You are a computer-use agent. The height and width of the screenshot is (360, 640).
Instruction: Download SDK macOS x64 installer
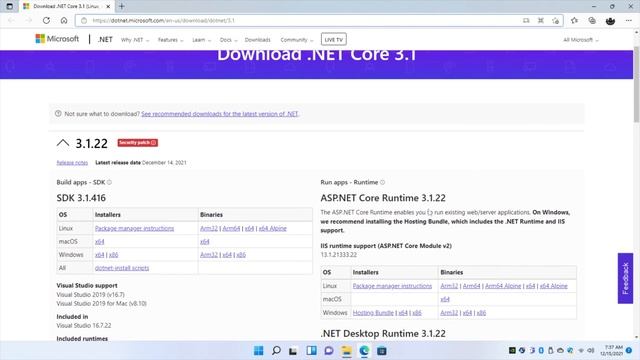[100, 242]
